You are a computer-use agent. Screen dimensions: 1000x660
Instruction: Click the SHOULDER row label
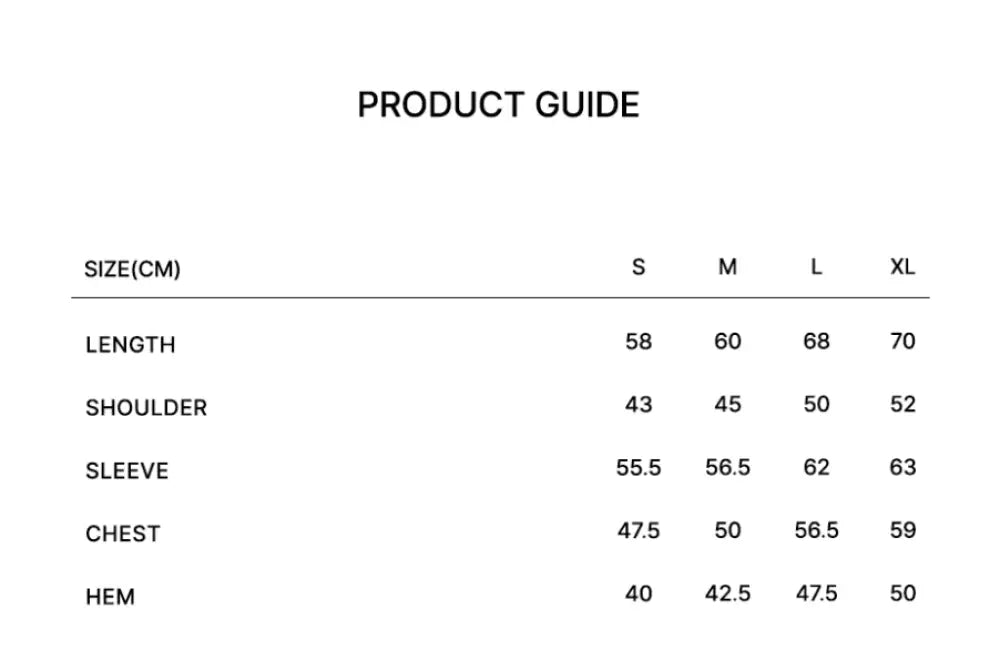click(x=146, y=408)
